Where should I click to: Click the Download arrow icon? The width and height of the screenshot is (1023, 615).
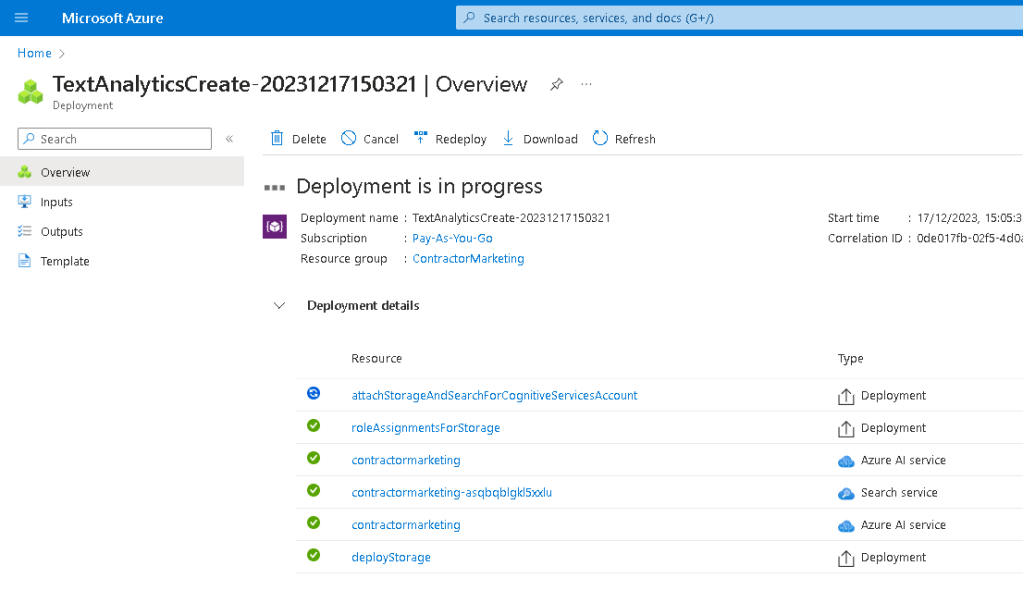(x=508, y=138)
